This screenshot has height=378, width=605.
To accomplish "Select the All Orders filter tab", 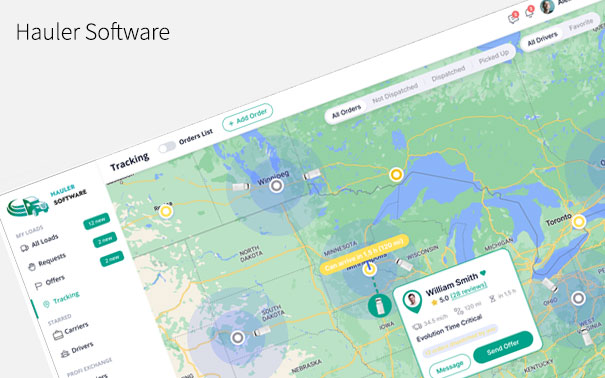I will [346, 111].
